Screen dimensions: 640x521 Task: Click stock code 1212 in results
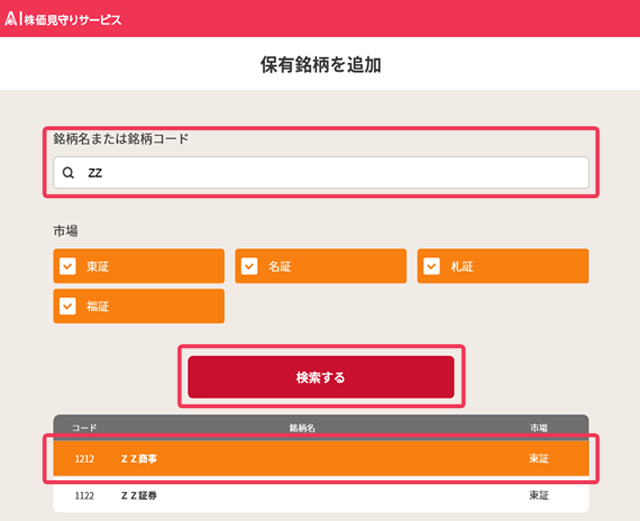pos(84,459)
